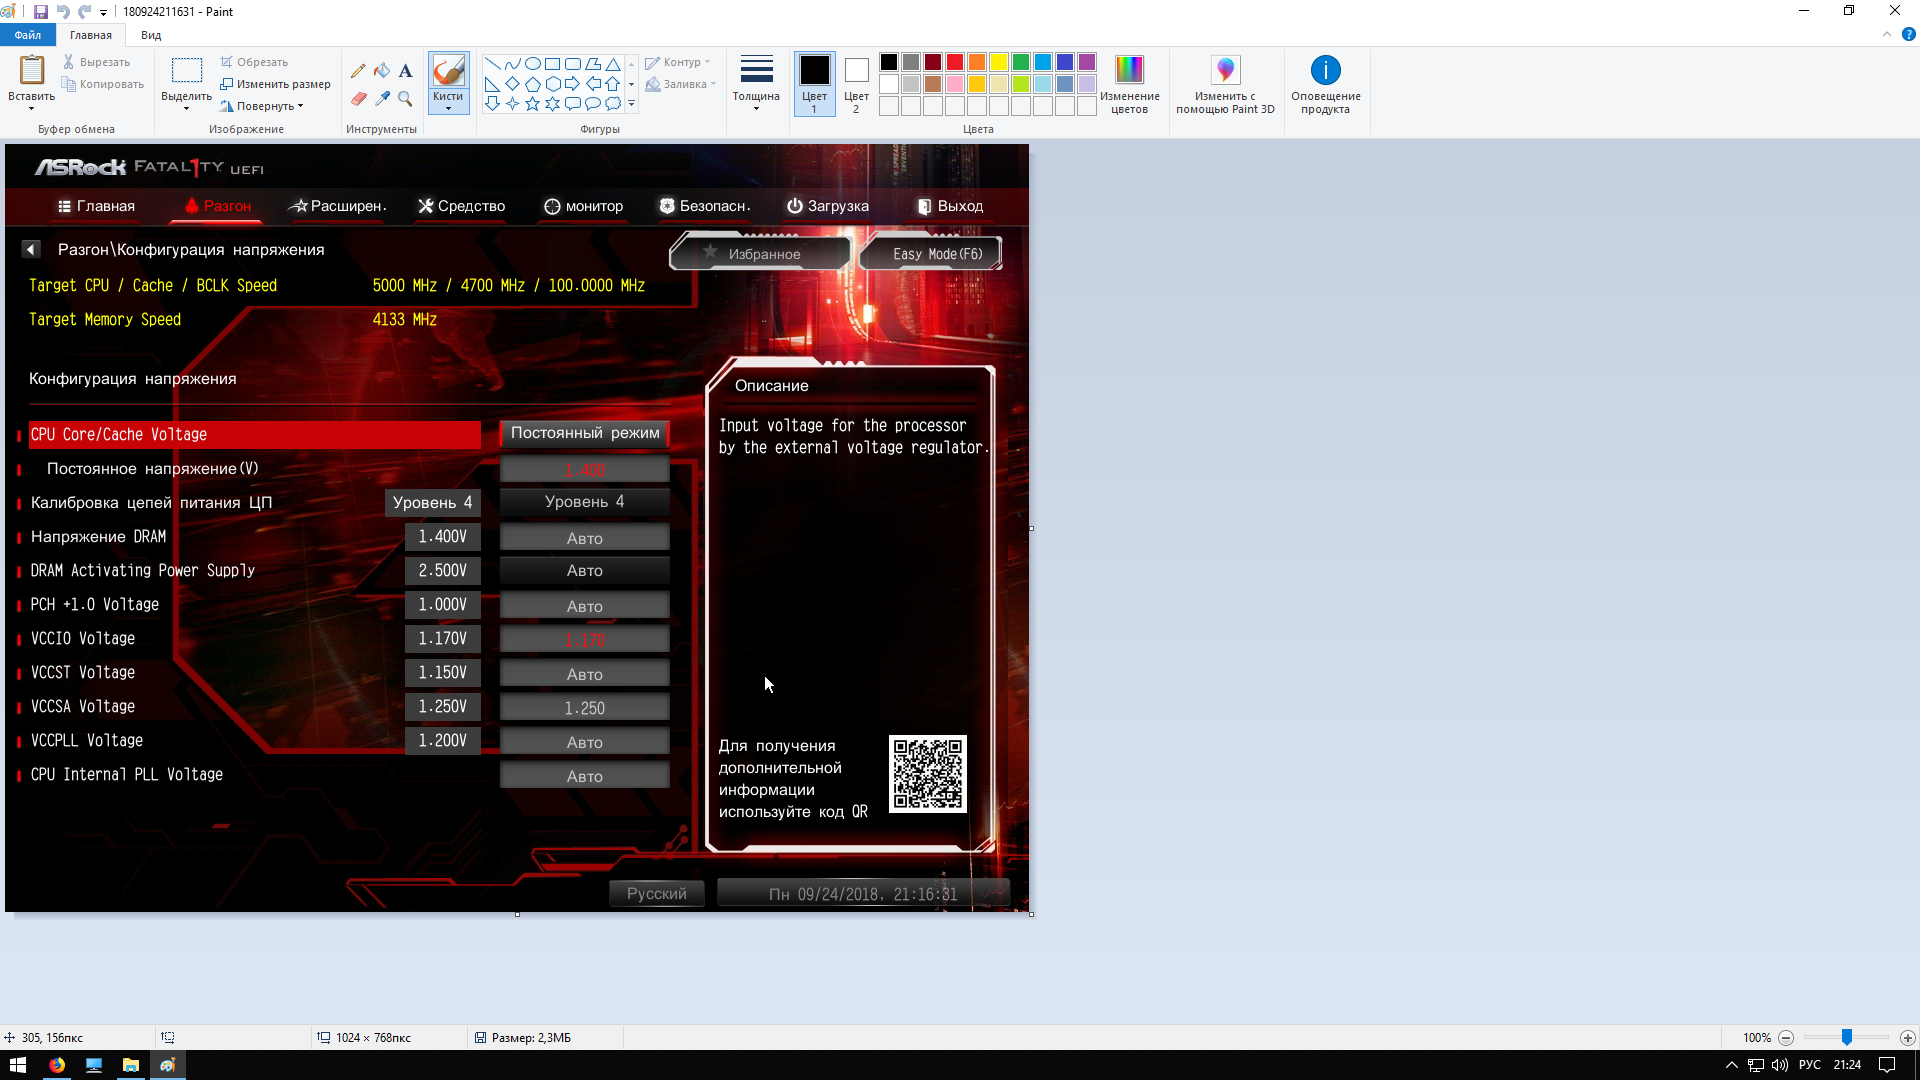Select the Text tool

[x=405, y=71]
